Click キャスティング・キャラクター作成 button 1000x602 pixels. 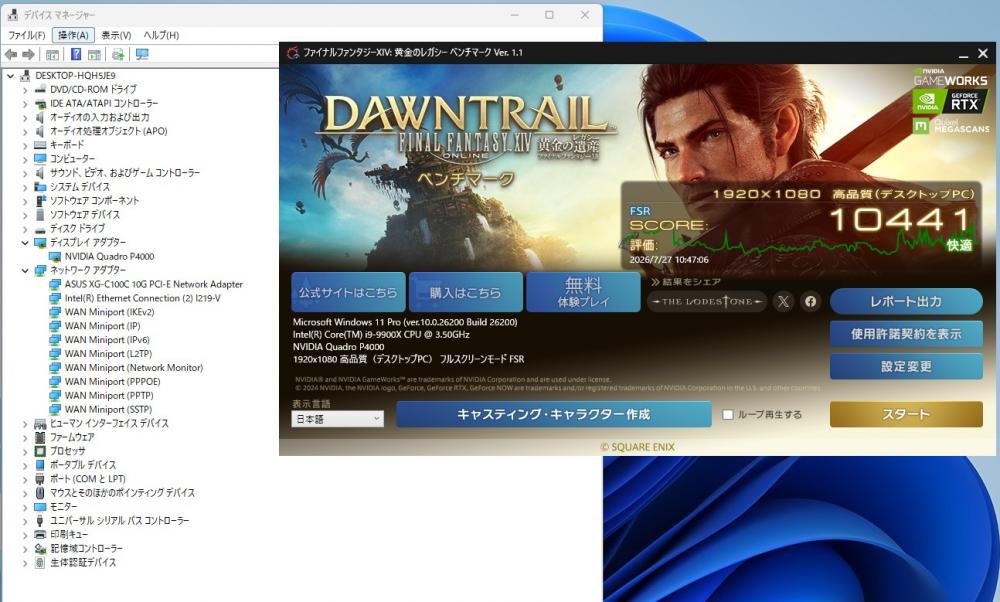pos(554,415)
